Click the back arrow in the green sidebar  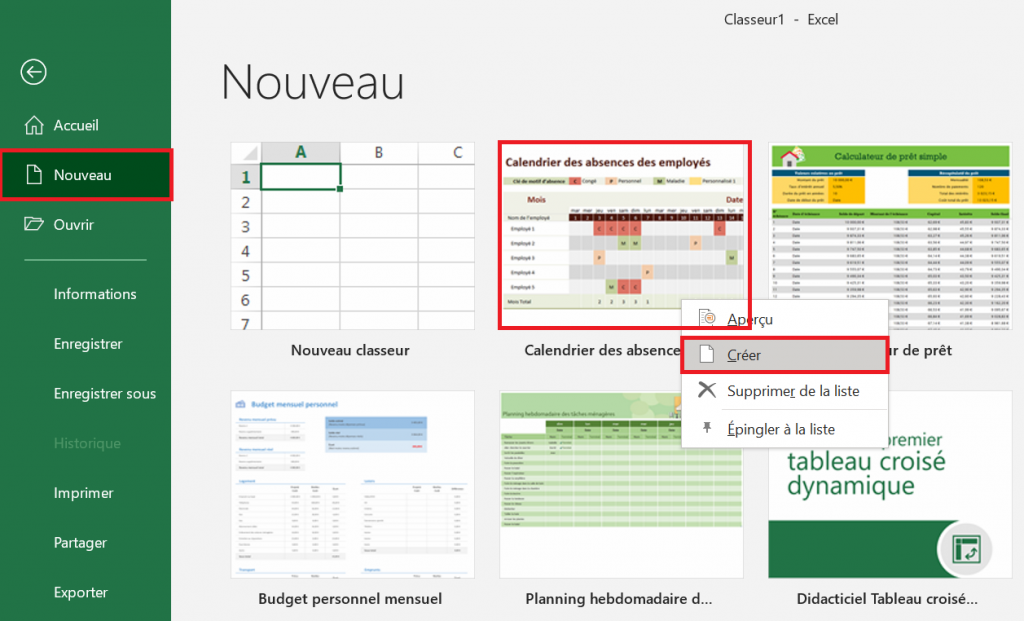pyautogui.click(x=33, y=72)
